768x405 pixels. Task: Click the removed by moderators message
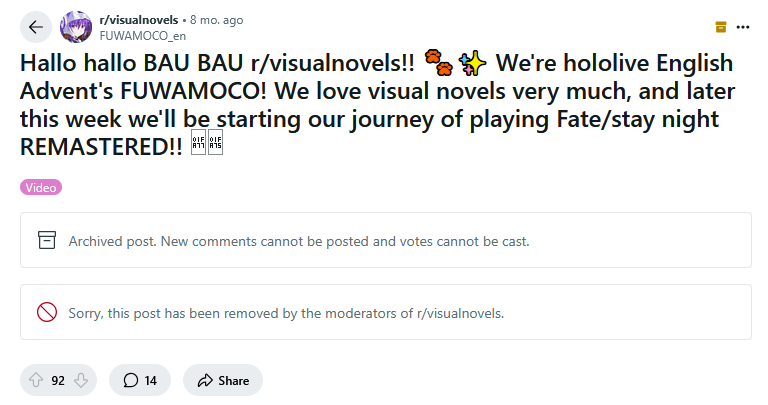(x=286, y=313)
